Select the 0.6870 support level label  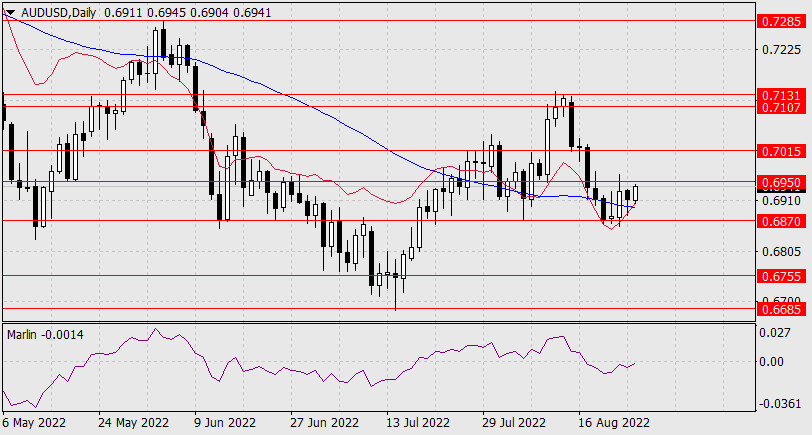click(778, 220)
